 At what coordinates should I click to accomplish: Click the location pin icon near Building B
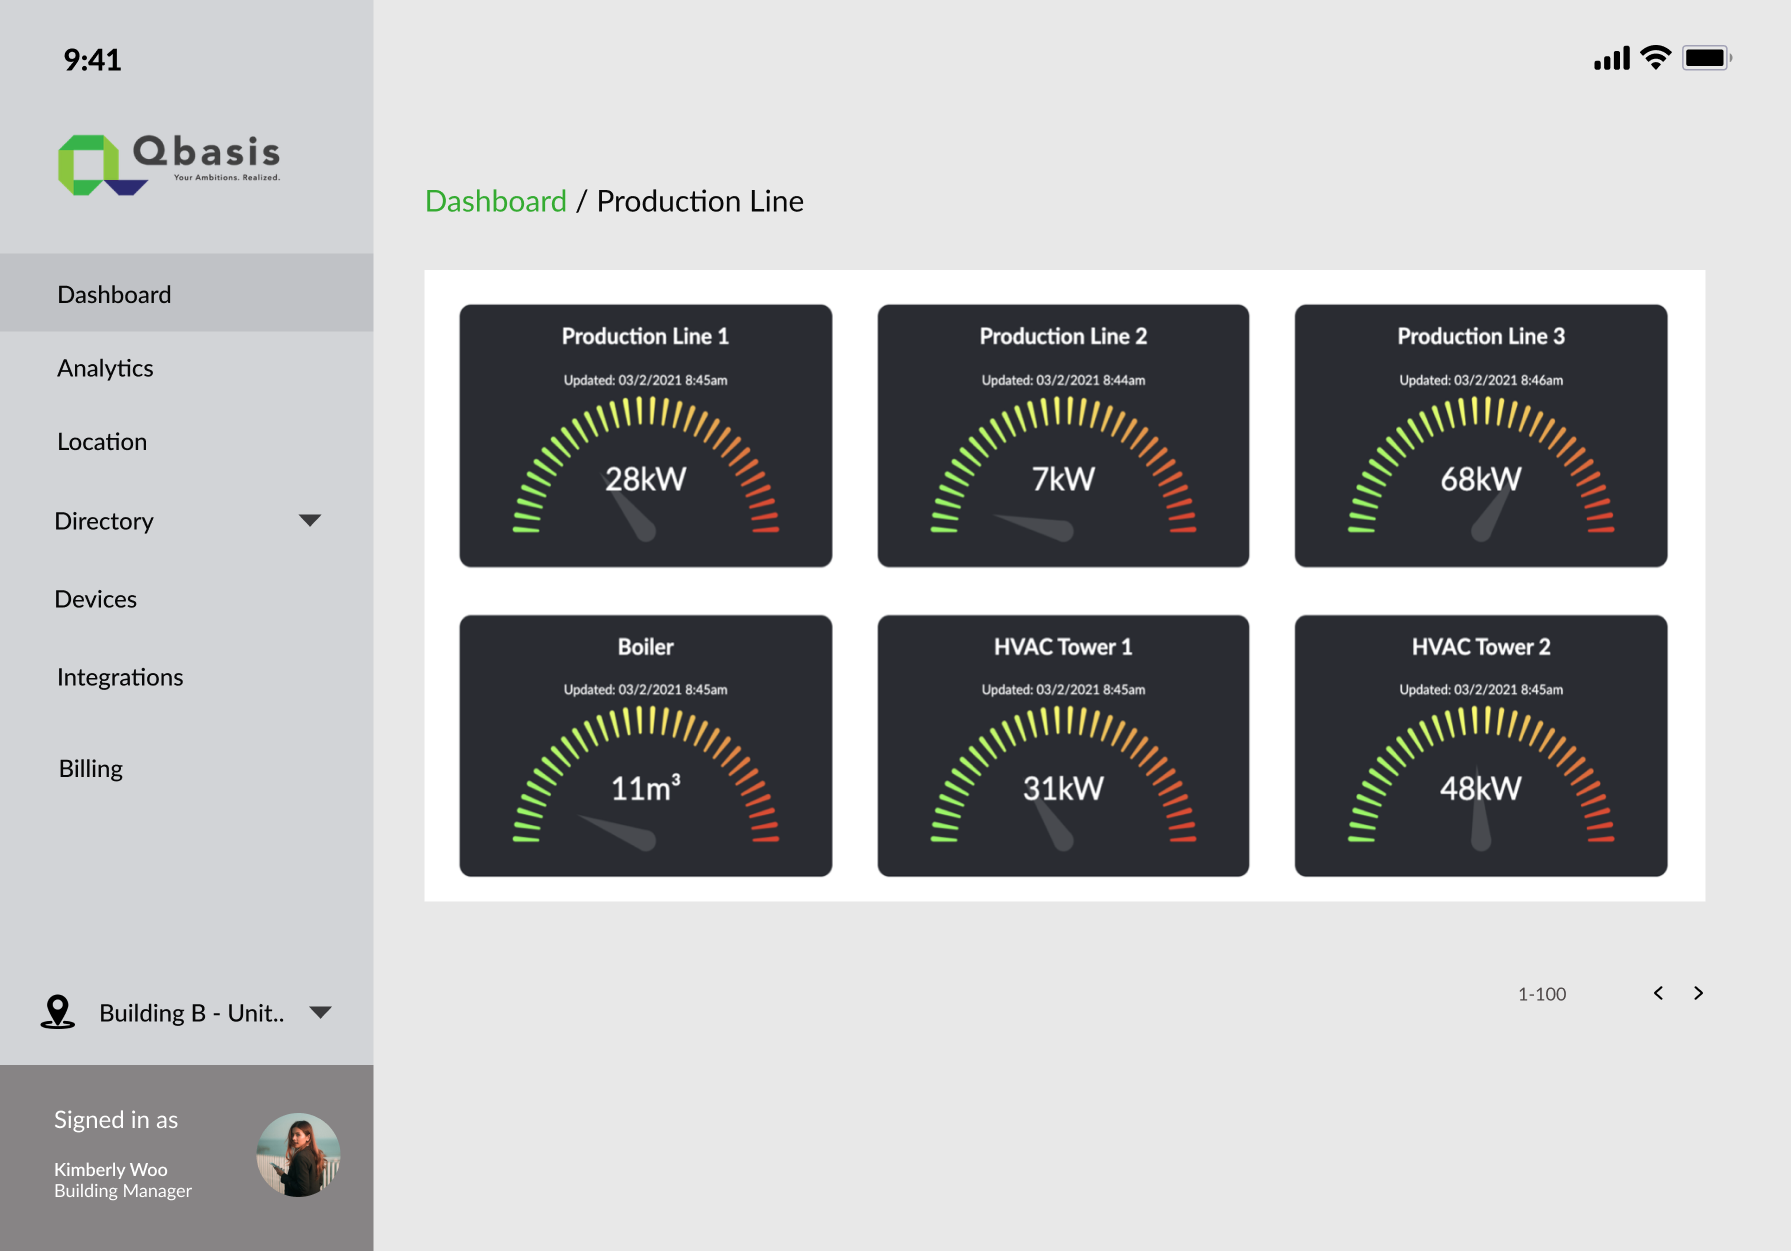pos(58,1012)
